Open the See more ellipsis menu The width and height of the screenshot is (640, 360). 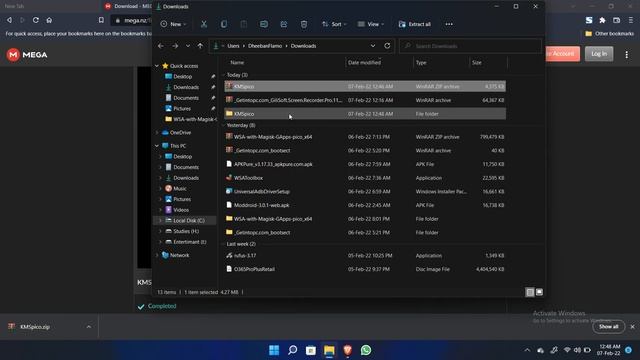[x=449, y=24]
